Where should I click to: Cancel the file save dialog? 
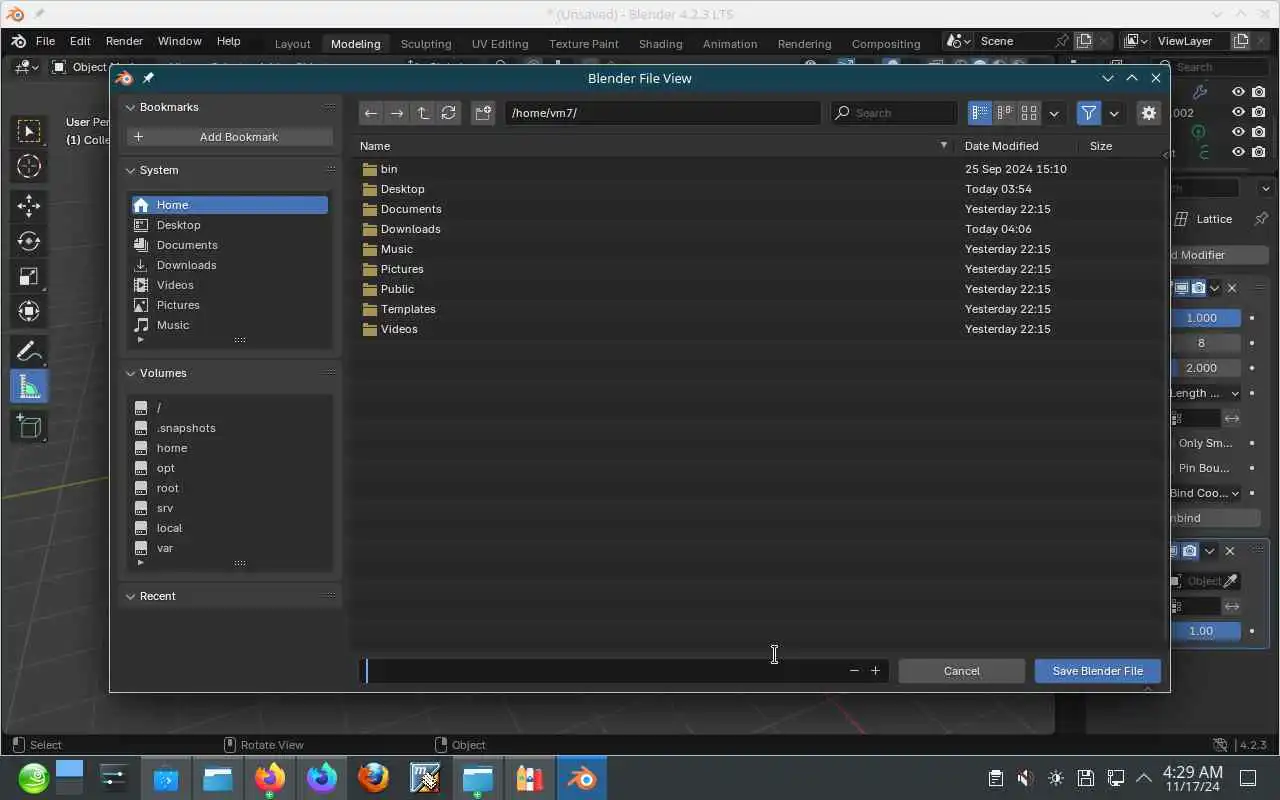click(961, 671)
